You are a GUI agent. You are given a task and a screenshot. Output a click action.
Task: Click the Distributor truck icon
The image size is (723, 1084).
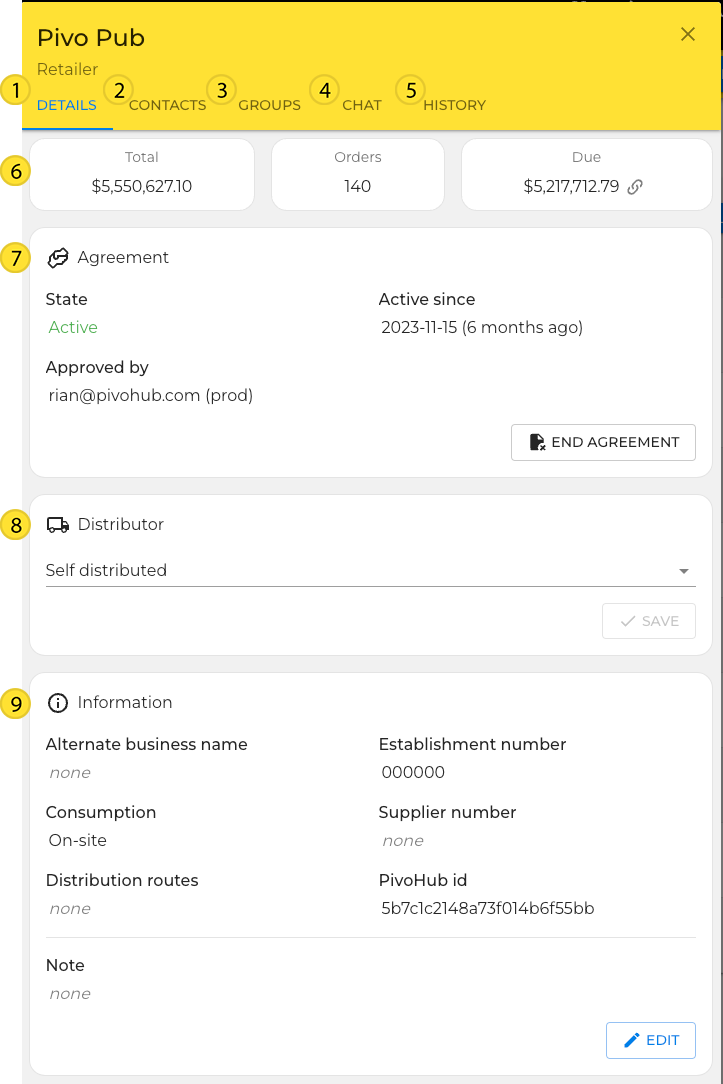tap(58, 525)
